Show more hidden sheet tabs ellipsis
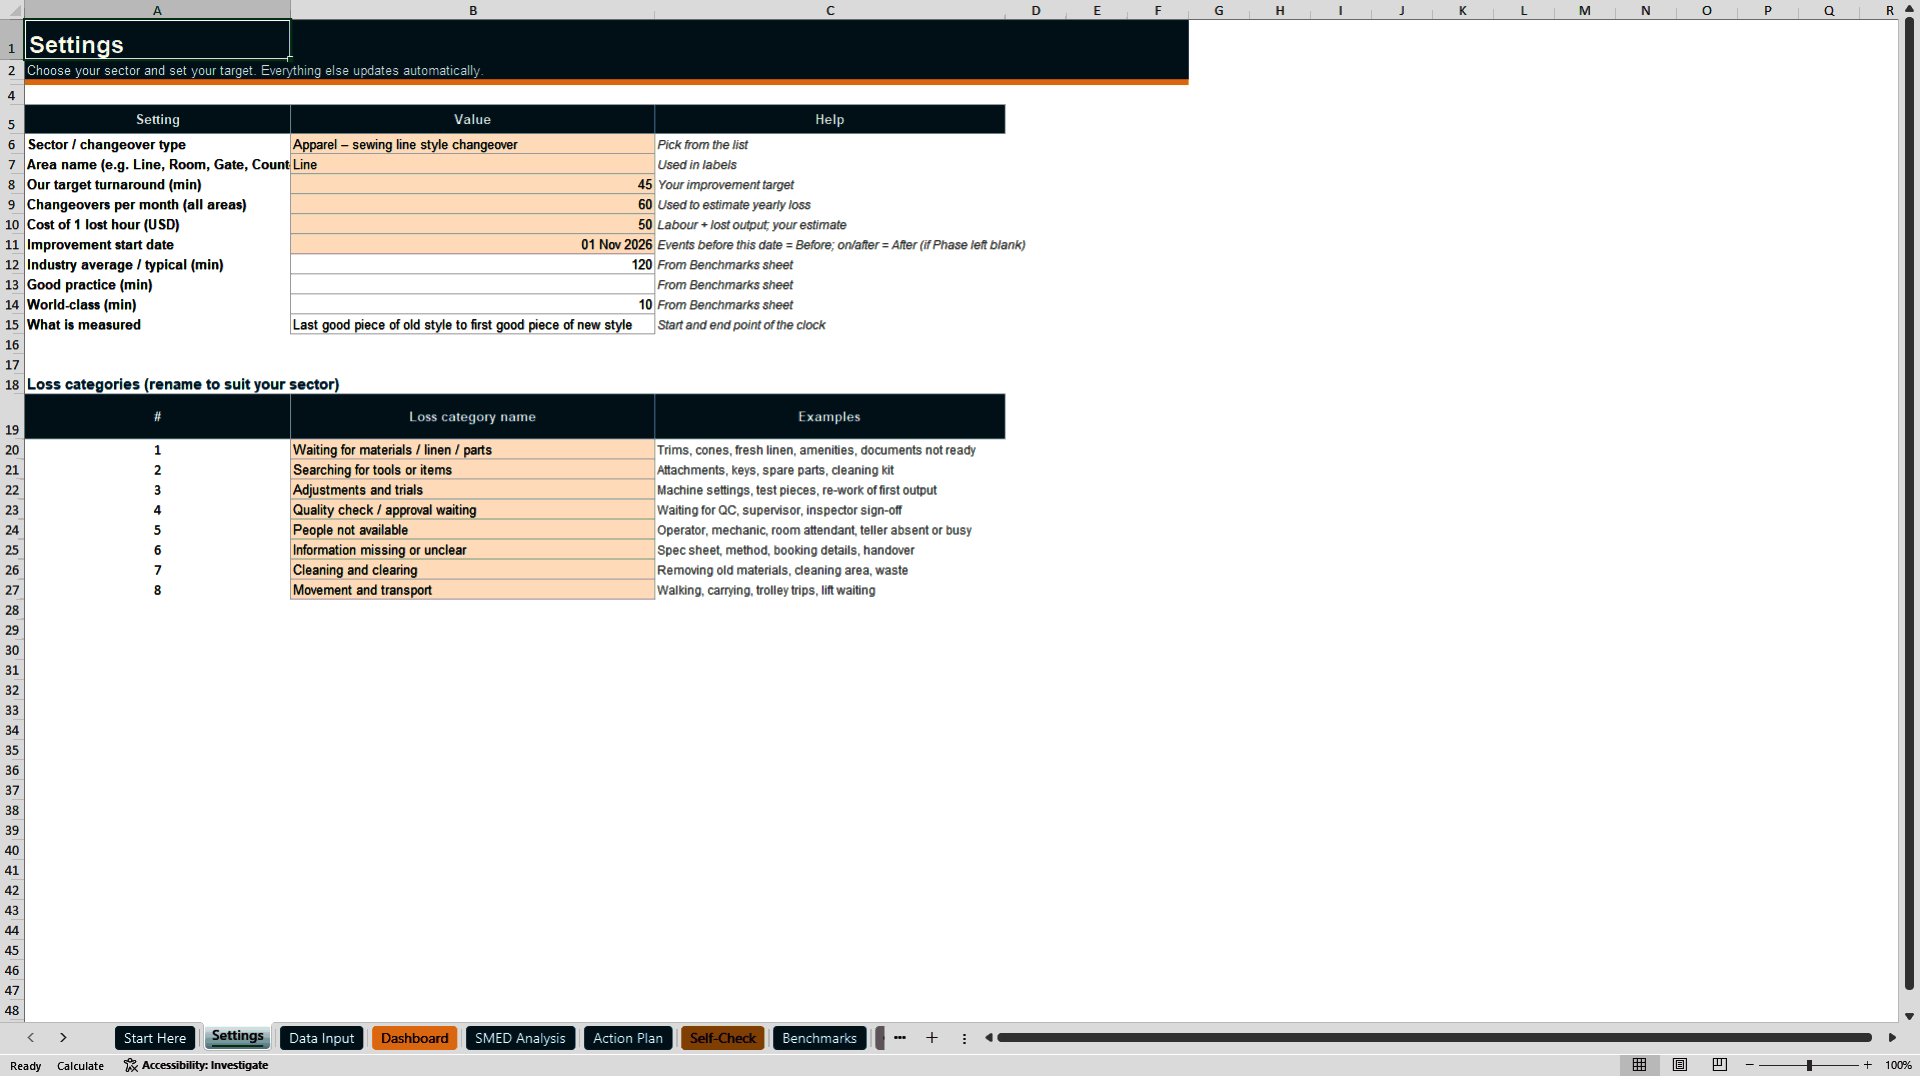Screen dimensions: 1920x1076 900,1038
